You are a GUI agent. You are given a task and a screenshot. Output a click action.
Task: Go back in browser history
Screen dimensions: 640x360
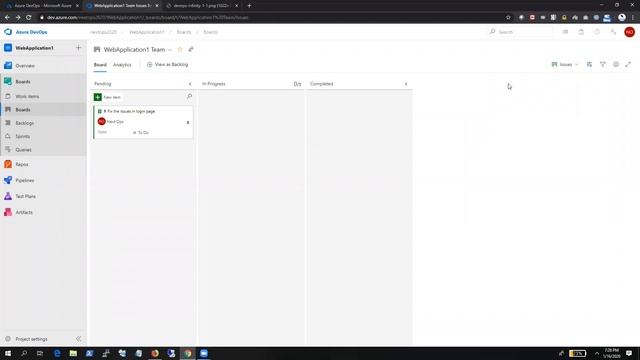click(7, 18)
